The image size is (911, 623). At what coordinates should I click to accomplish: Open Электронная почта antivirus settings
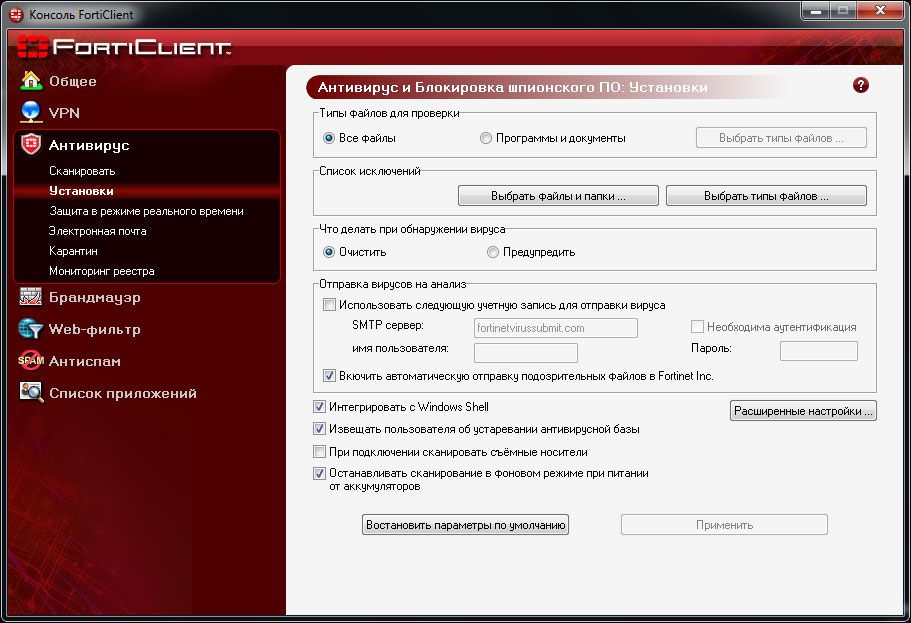98,231
